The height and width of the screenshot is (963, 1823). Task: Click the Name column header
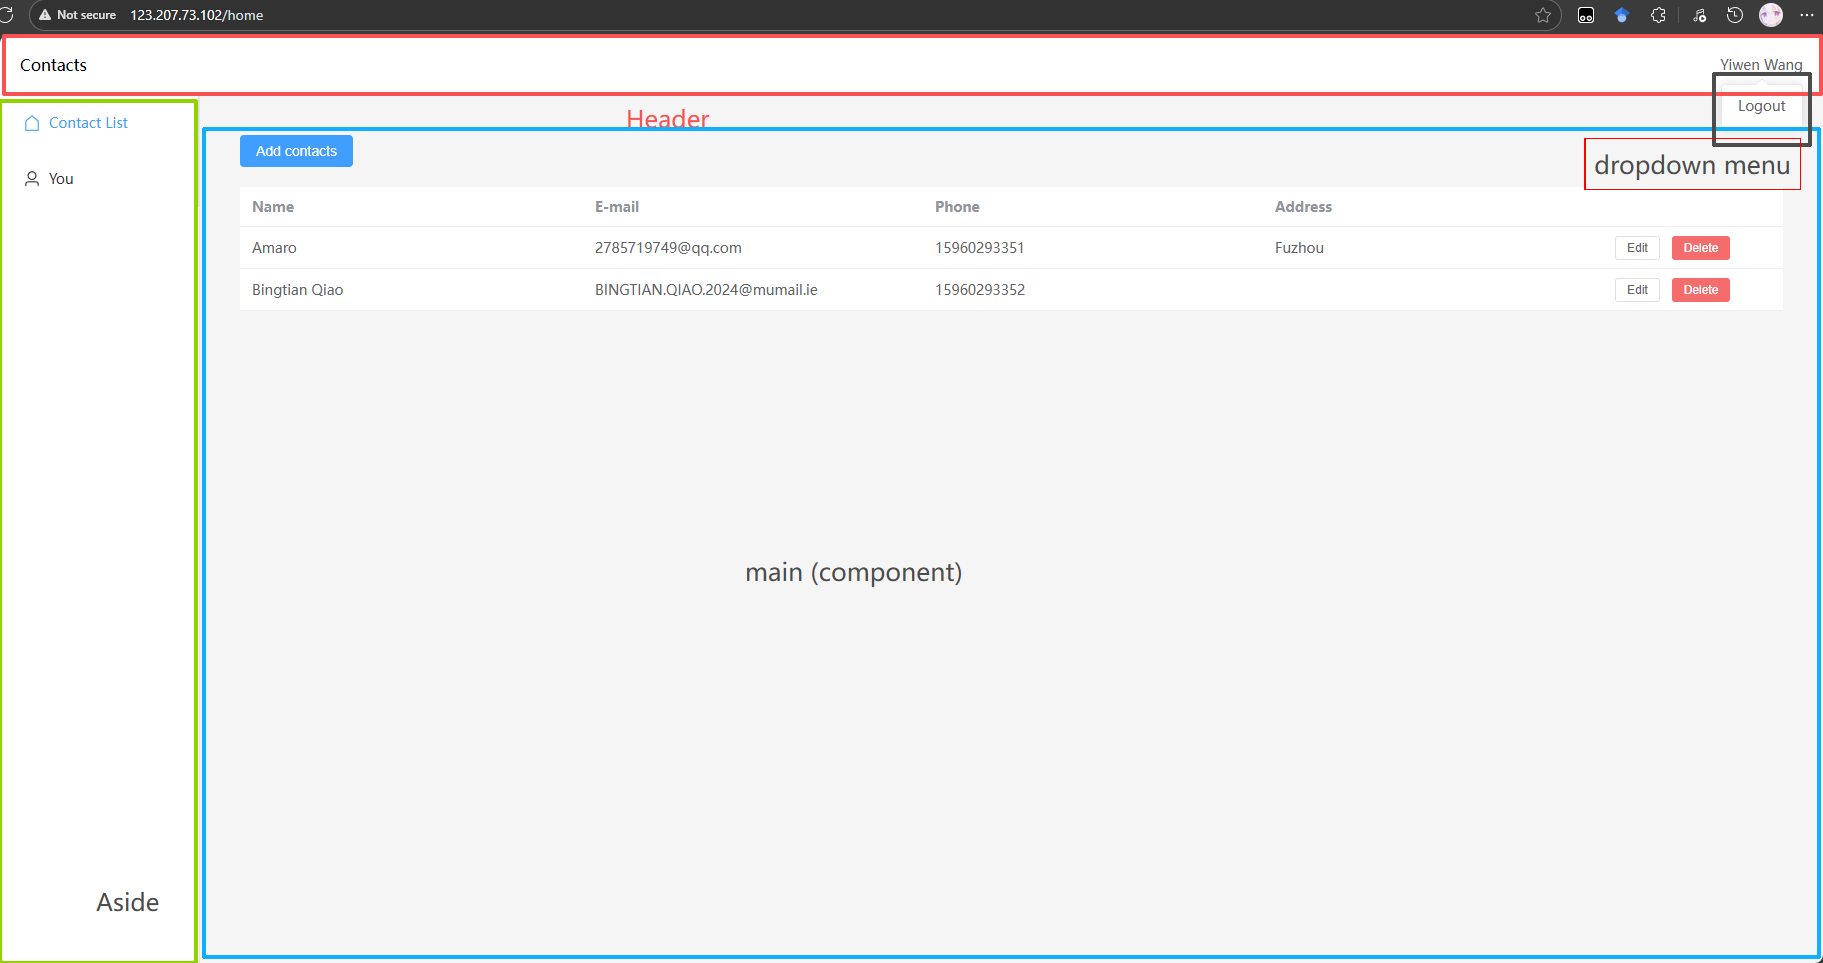[273, 206]
